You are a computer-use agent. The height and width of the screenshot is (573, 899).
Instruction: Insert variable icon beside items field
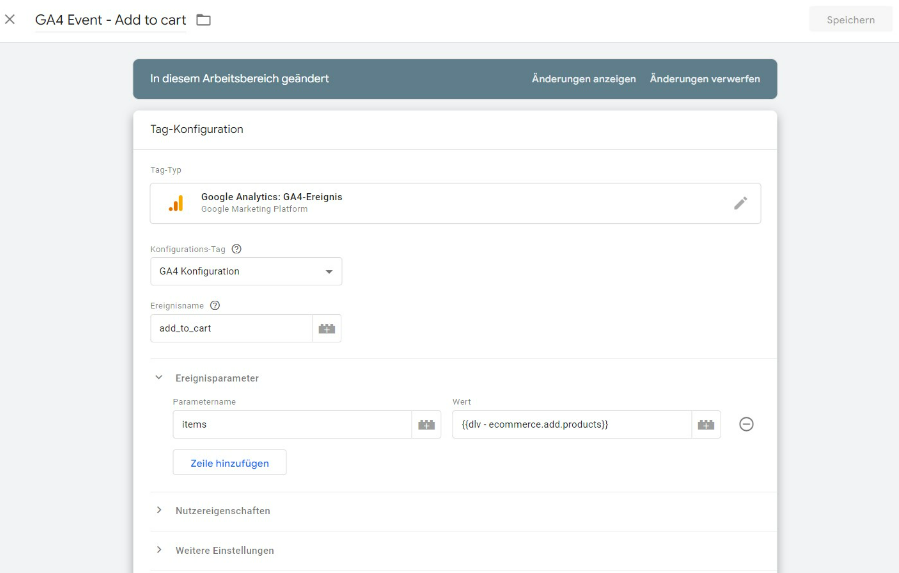pos(426,424)
